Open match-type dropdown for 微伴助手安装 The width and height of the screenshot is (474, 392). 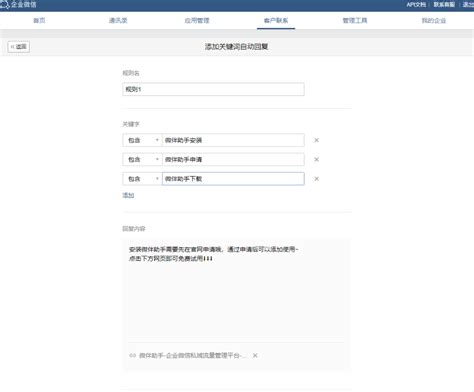[142, 140]
